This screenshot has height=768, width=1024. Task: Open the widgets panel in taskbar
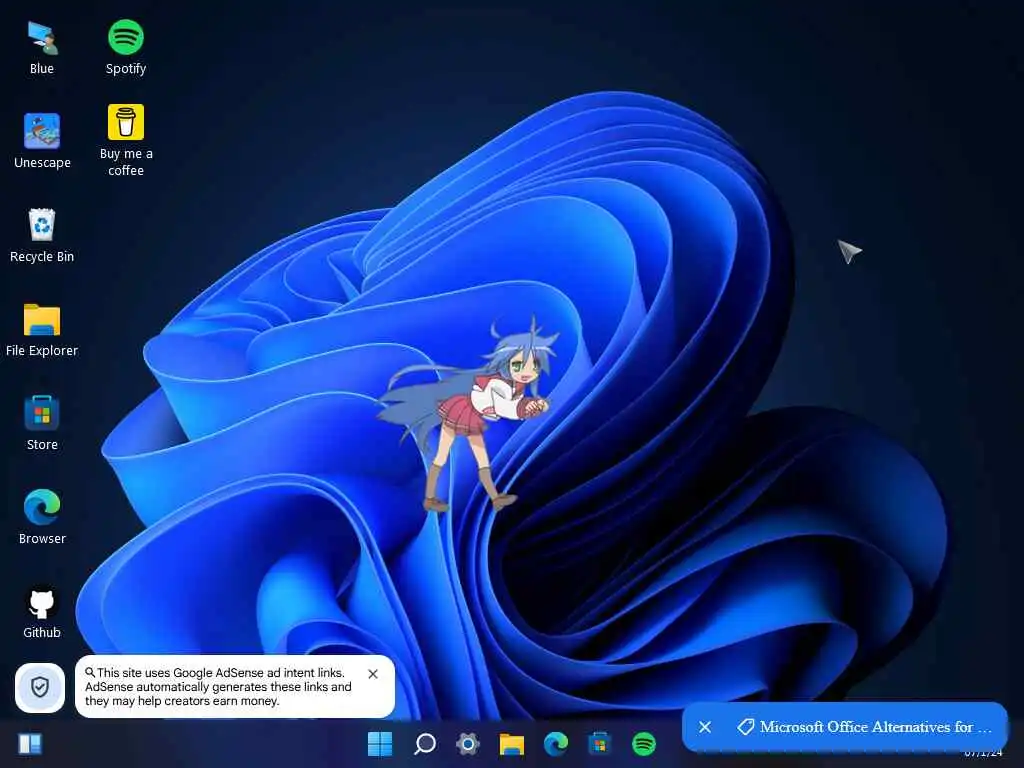(30, 743)
